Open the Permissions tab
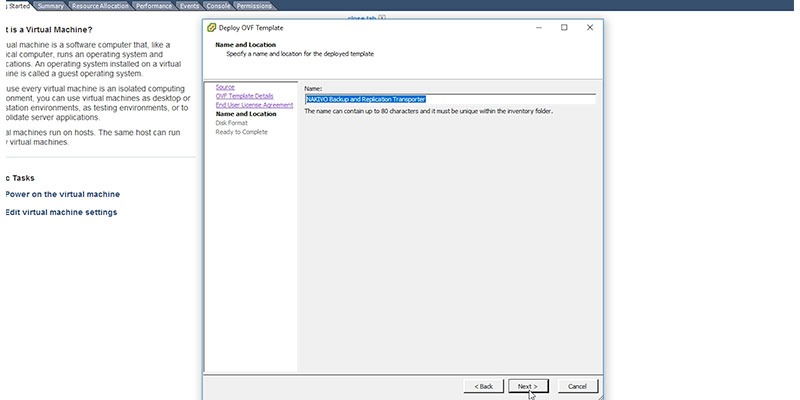 (254, 6)
